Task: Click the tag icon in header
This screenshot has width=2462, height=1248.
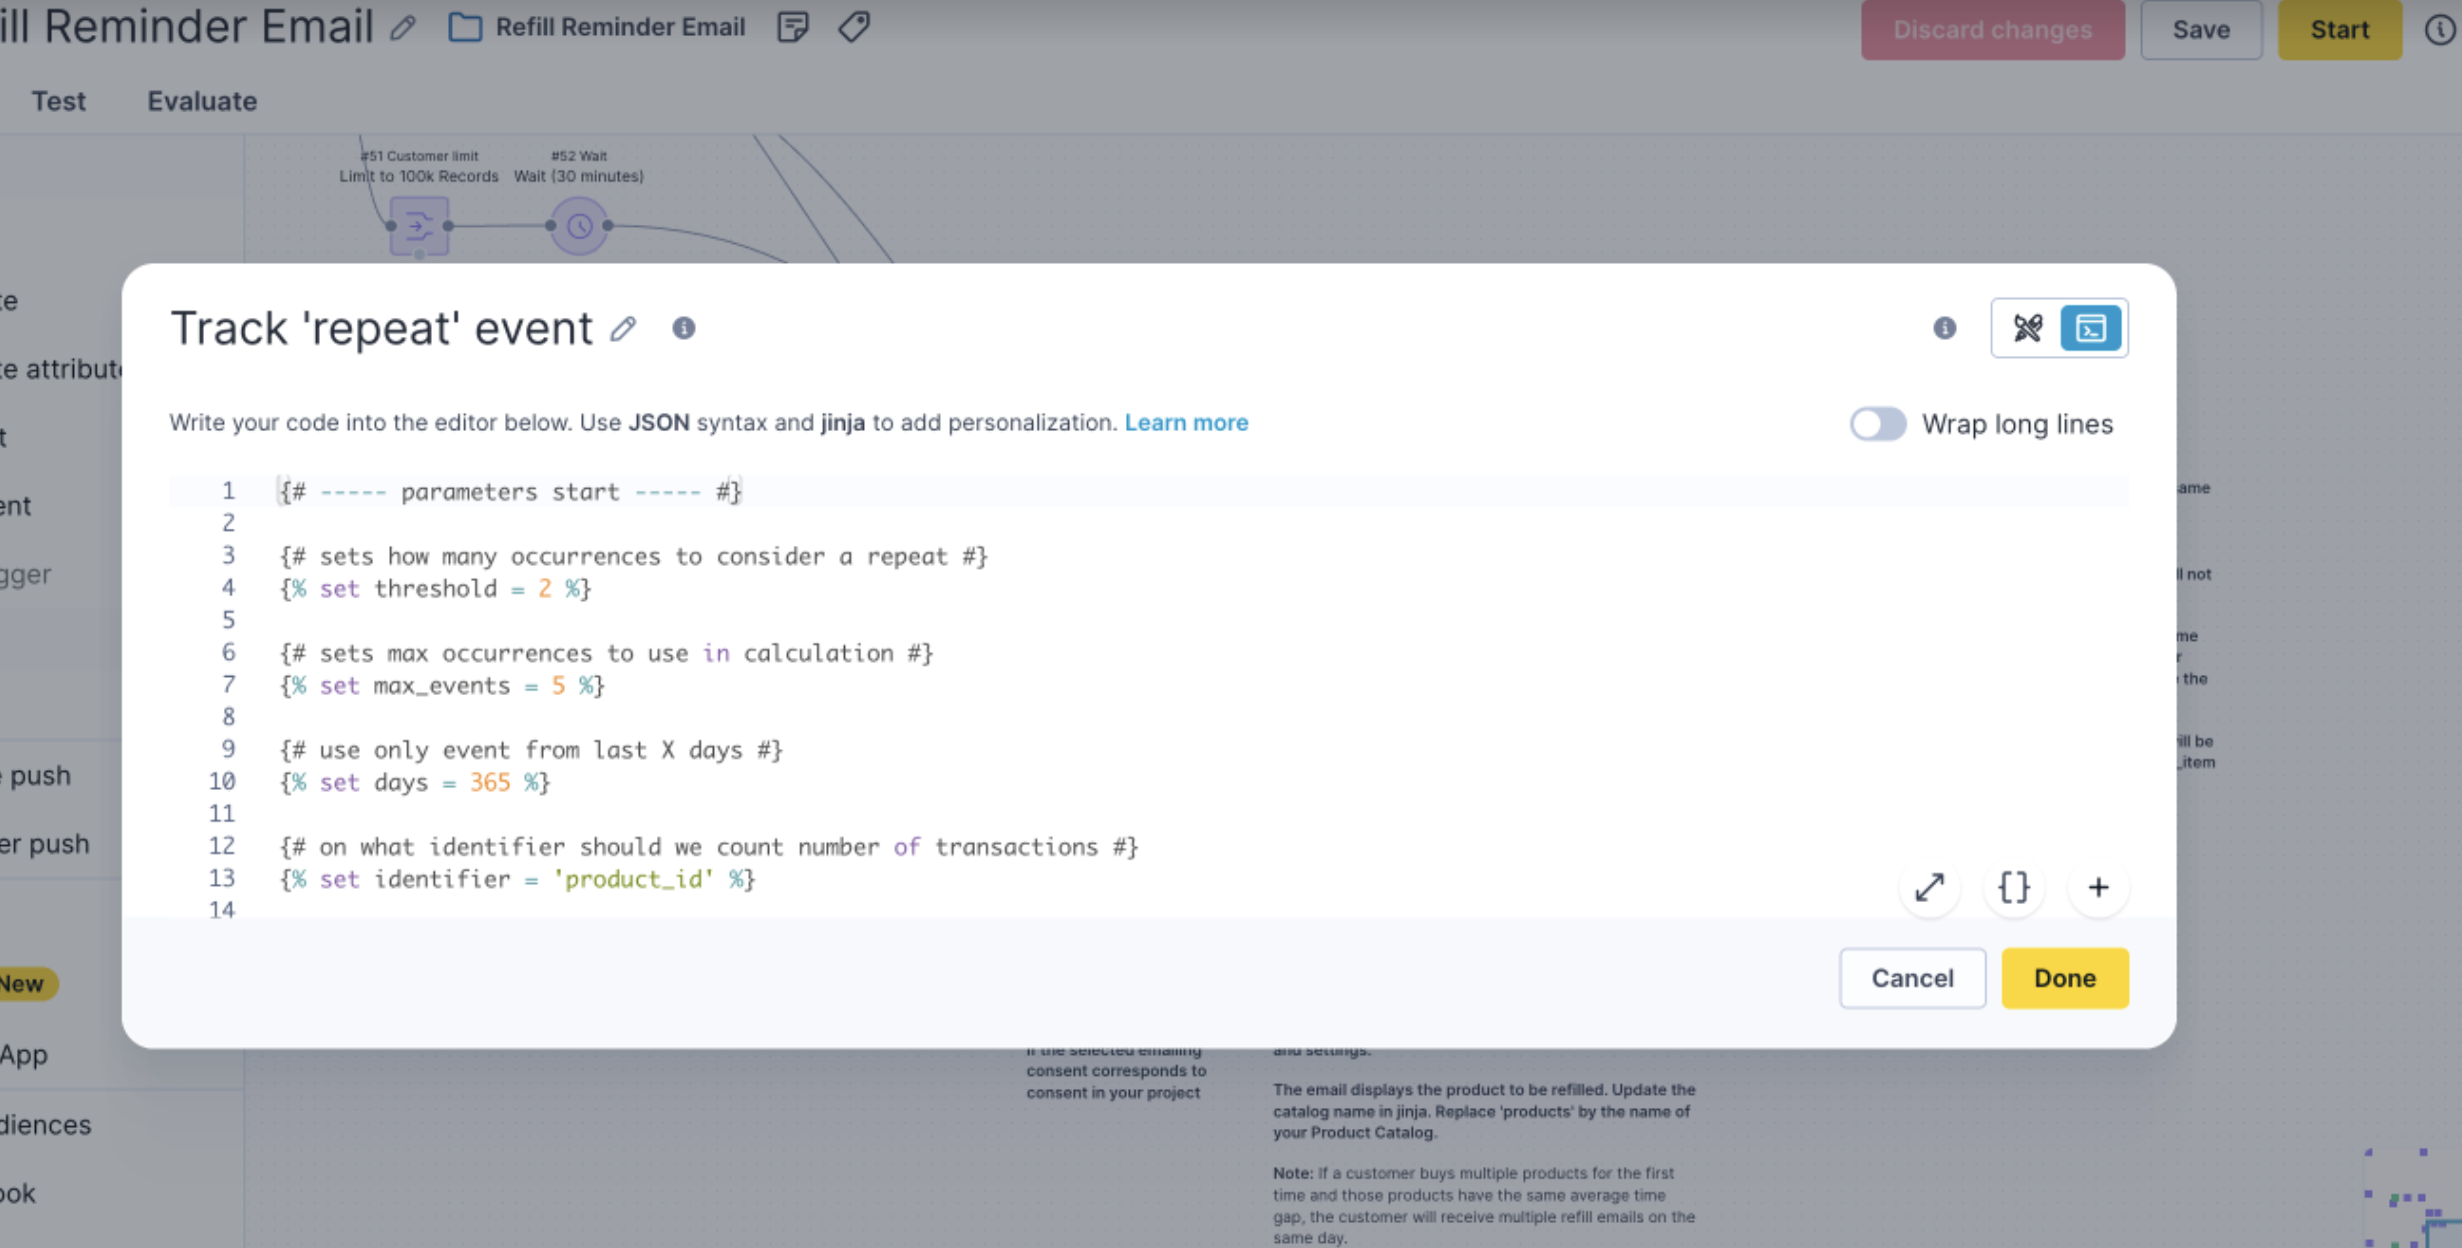Action: click(x=854, y=27)
